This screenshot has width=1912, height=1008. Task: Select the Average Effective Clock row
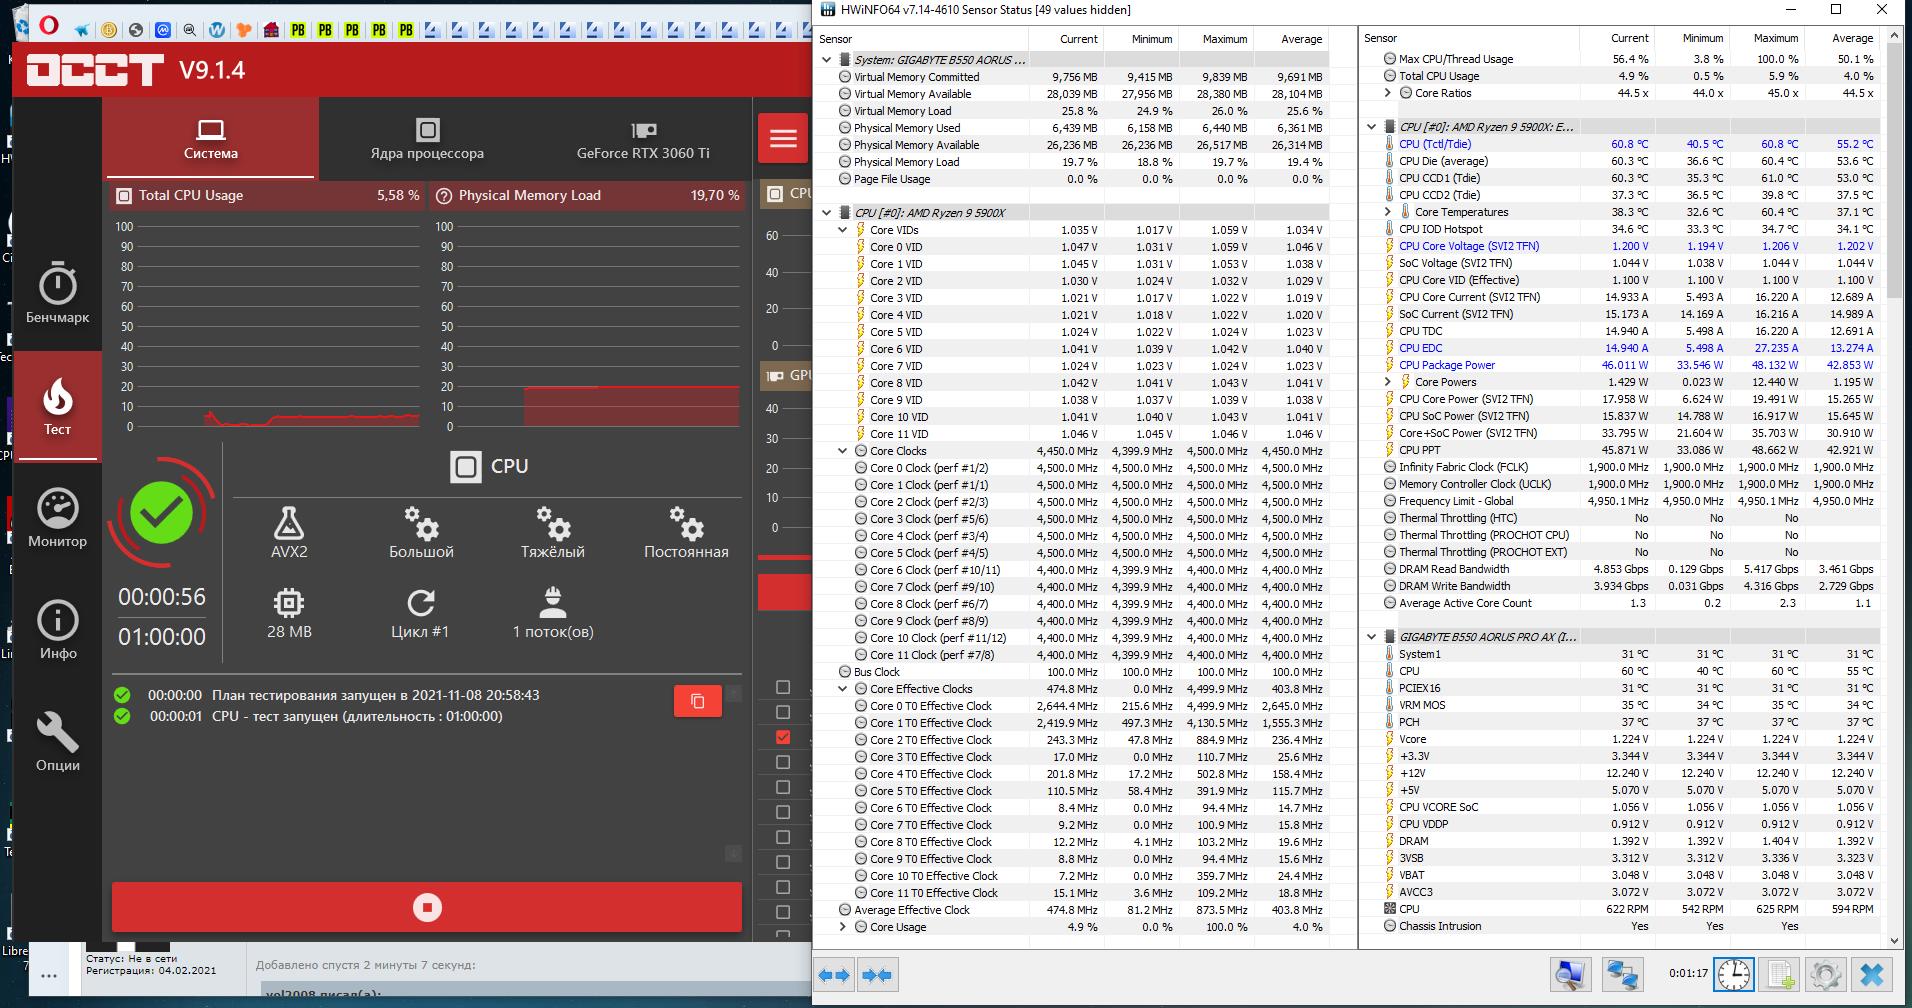click(1072, 910)
